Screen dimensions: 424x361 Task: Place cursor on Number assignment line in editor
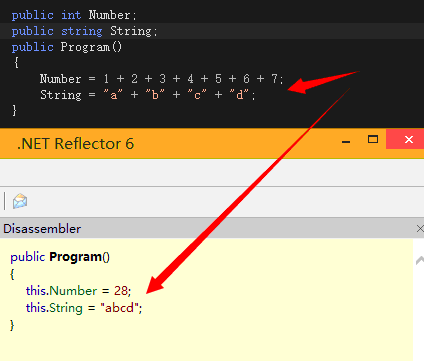point(161,79)
